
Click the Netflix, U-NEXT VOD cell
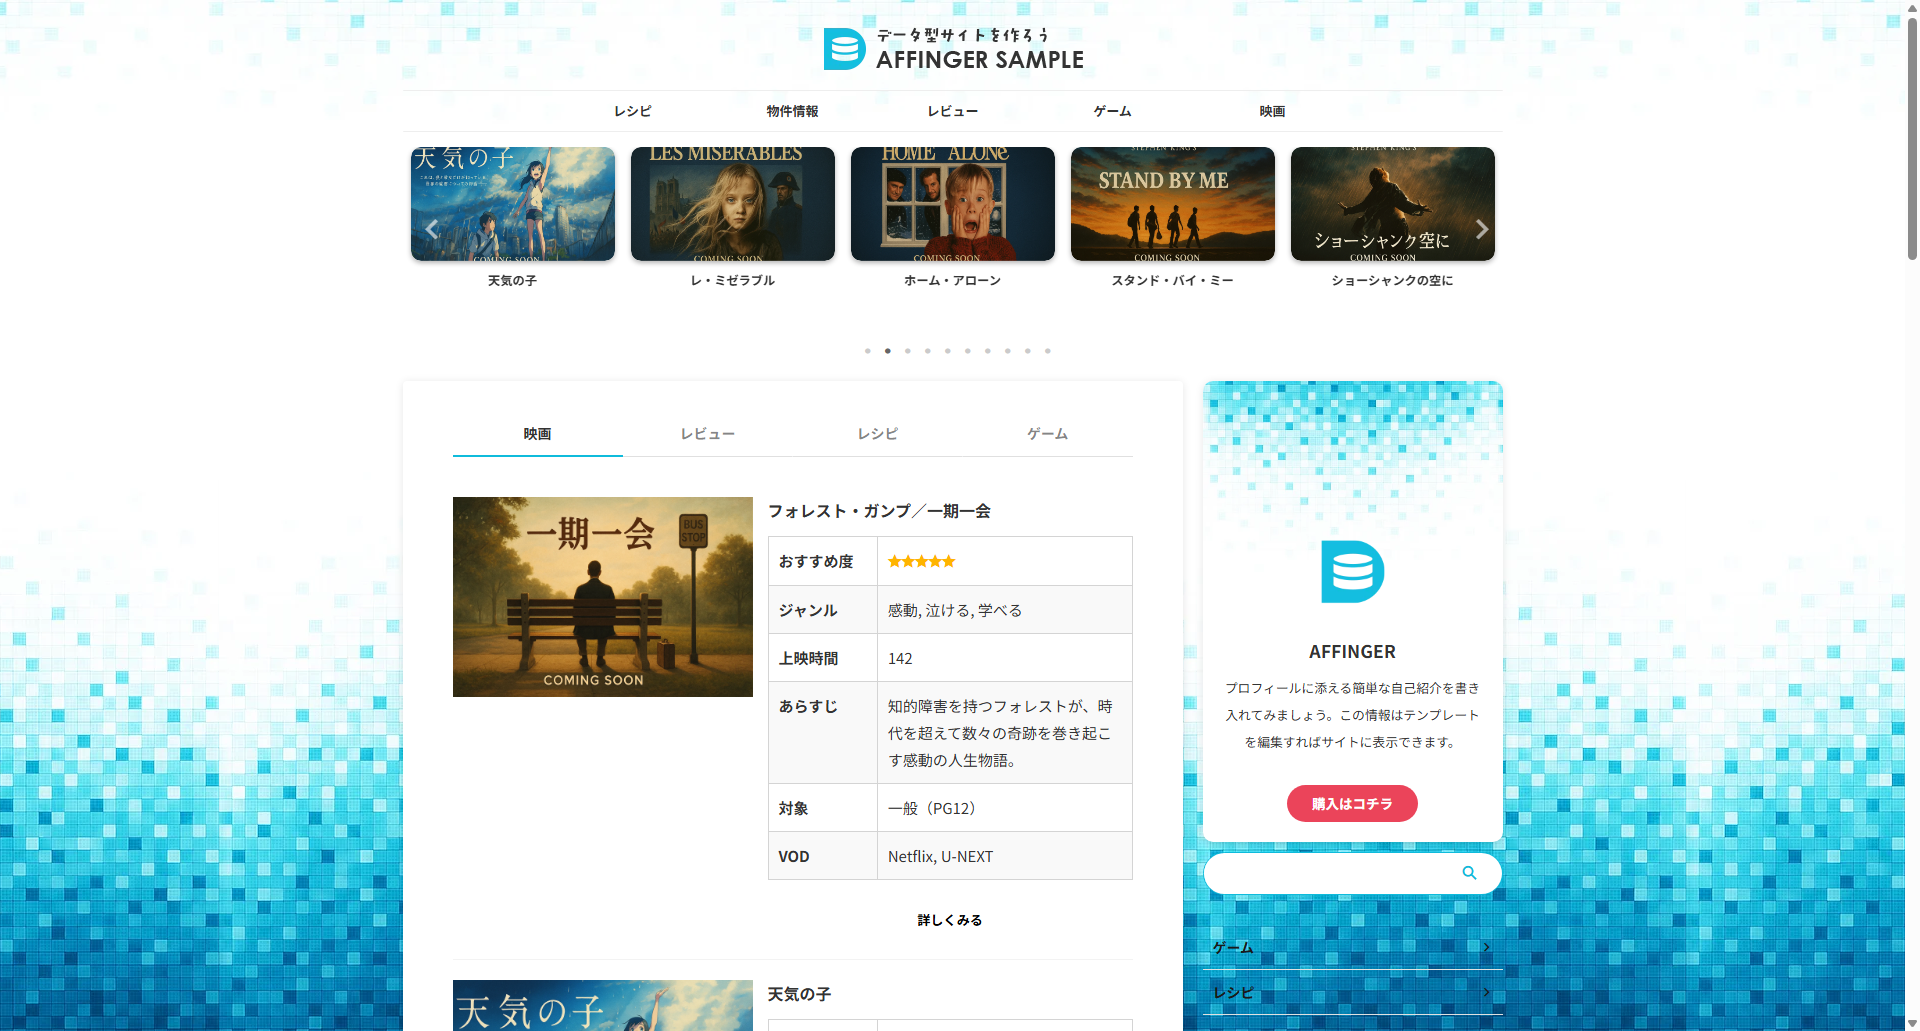pyautogui.click(x=1005, y=856)
